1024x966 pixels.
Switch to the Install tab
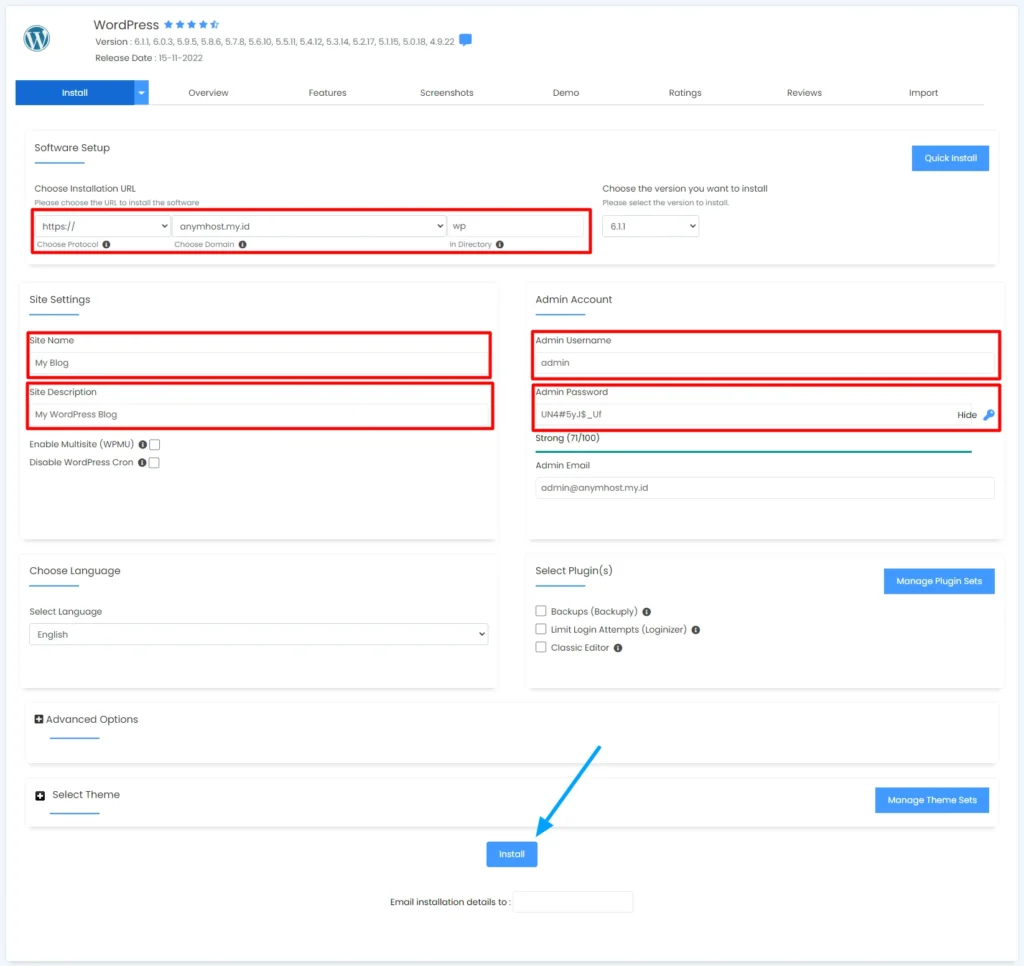(74, 93)
